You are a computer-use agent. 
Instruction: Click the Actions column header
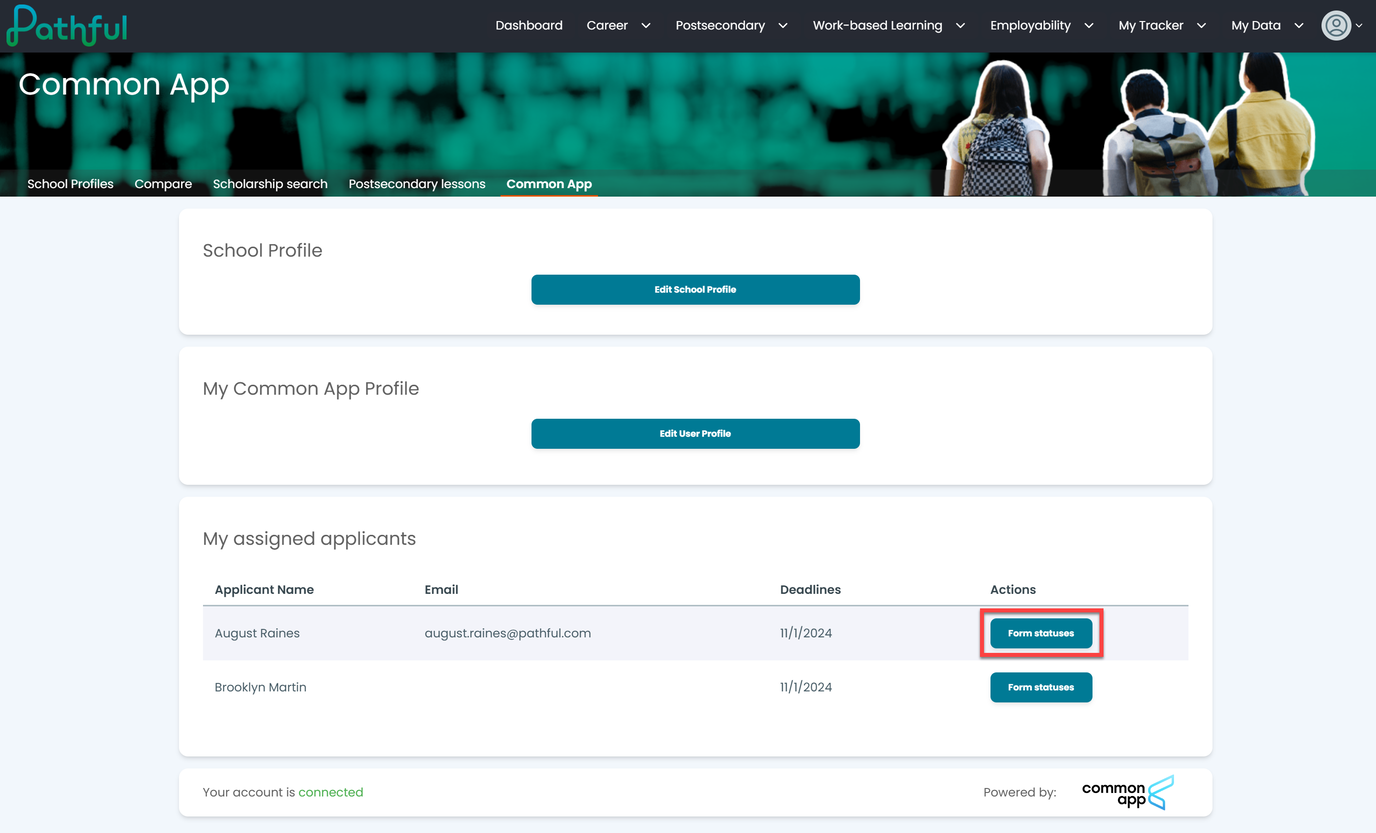[x=1013, y=590]
